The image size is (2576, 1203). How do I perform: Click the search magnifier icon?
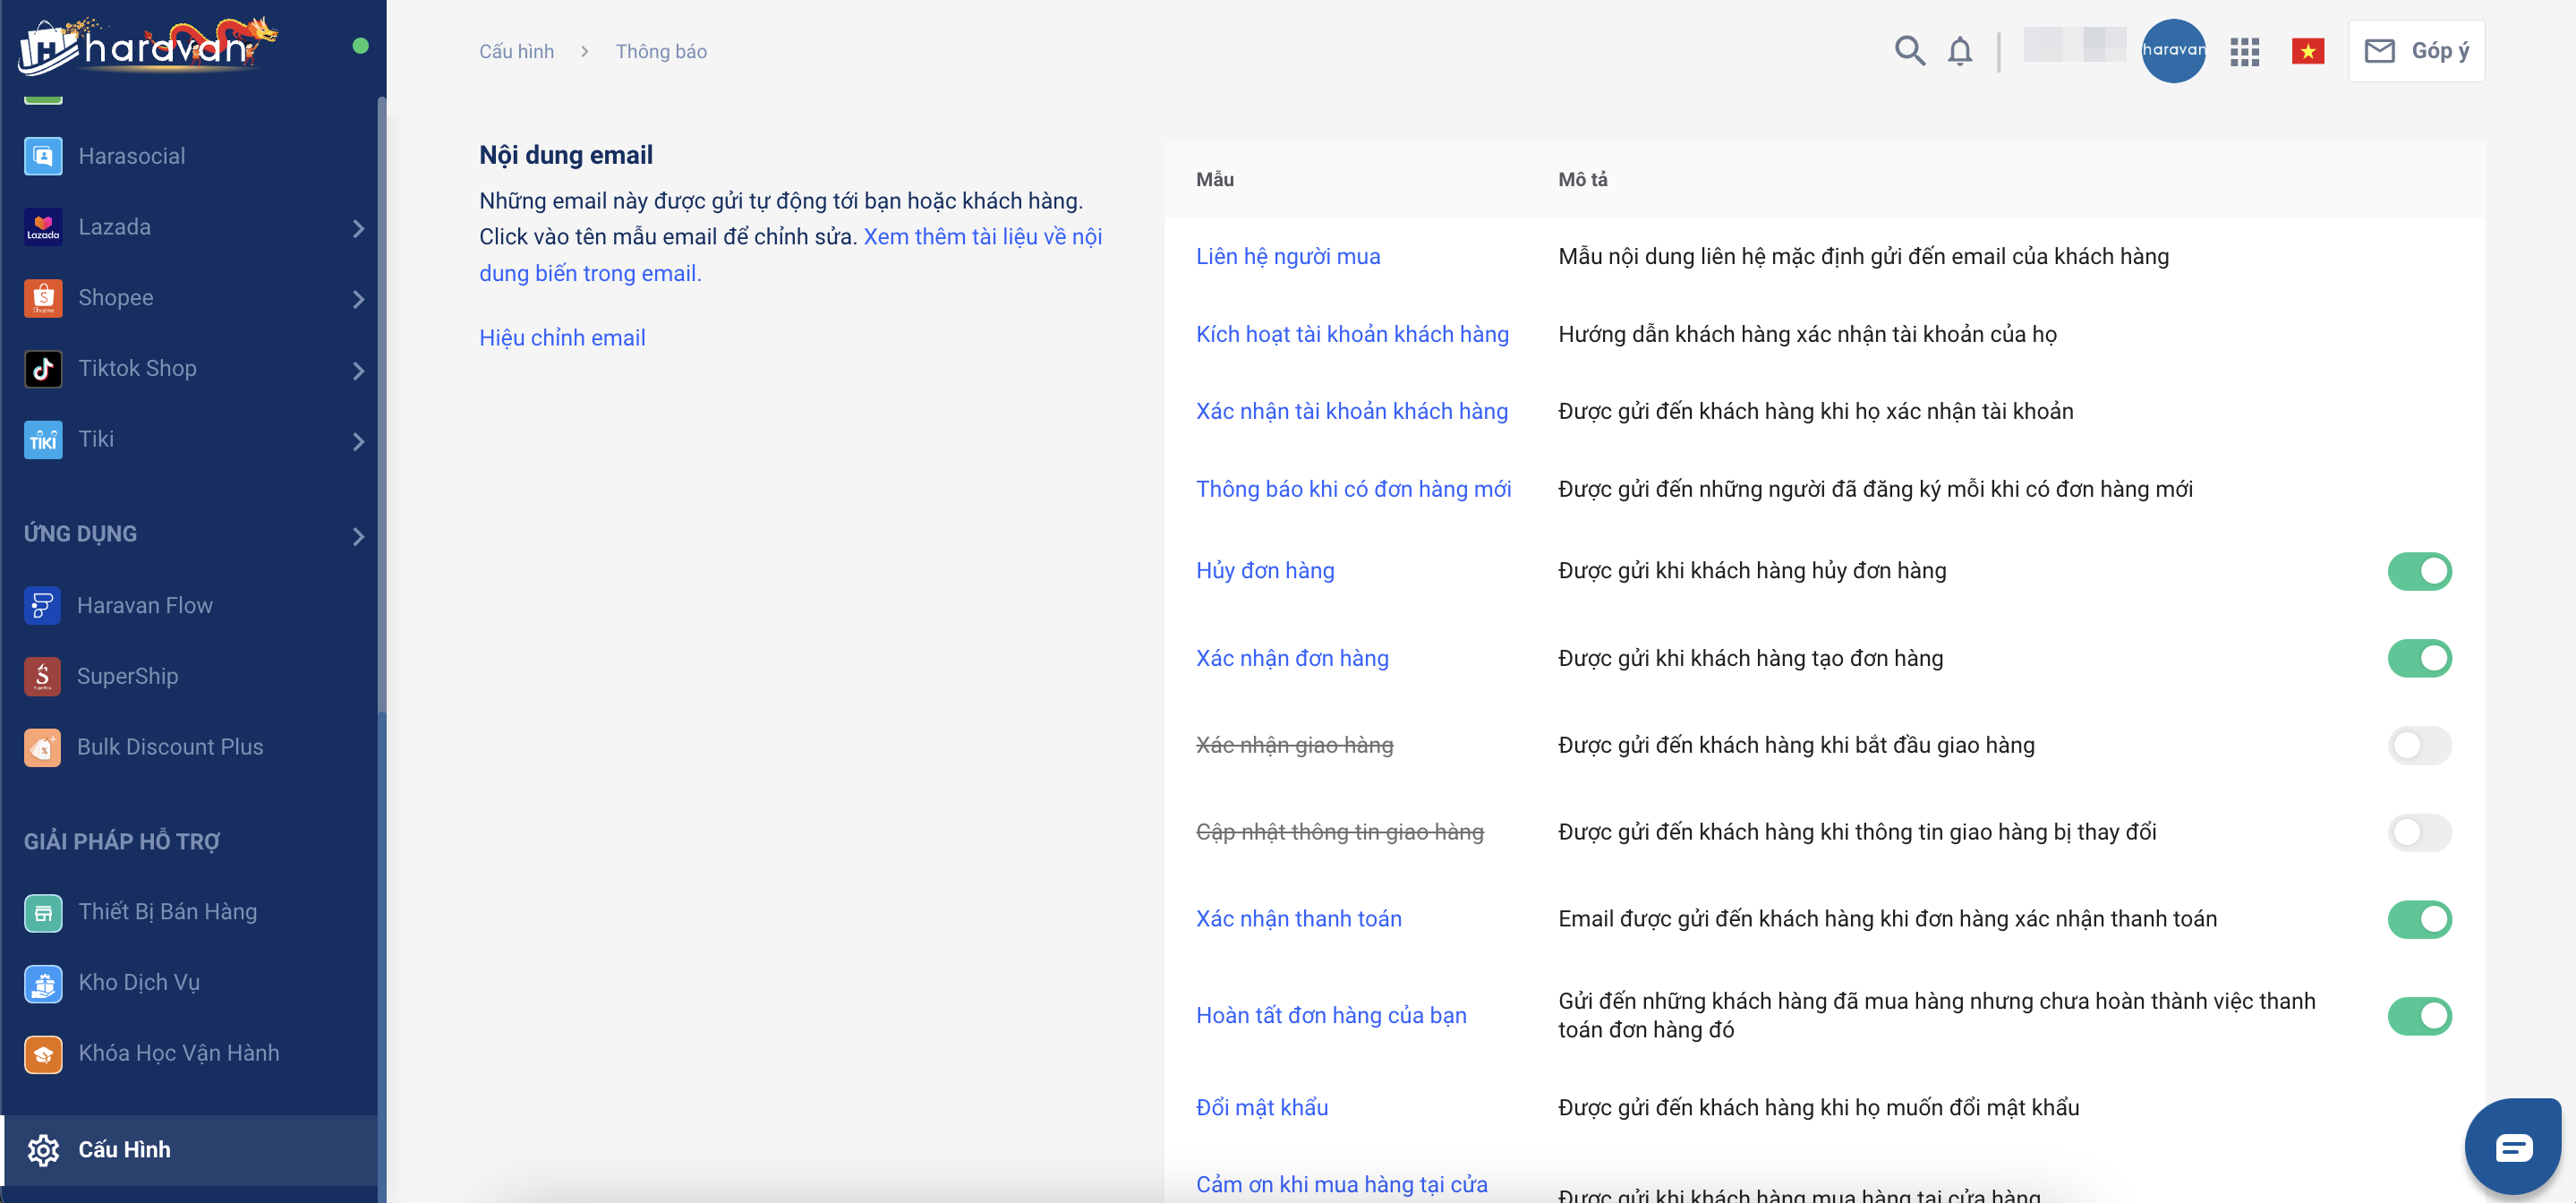[1909, 51]
